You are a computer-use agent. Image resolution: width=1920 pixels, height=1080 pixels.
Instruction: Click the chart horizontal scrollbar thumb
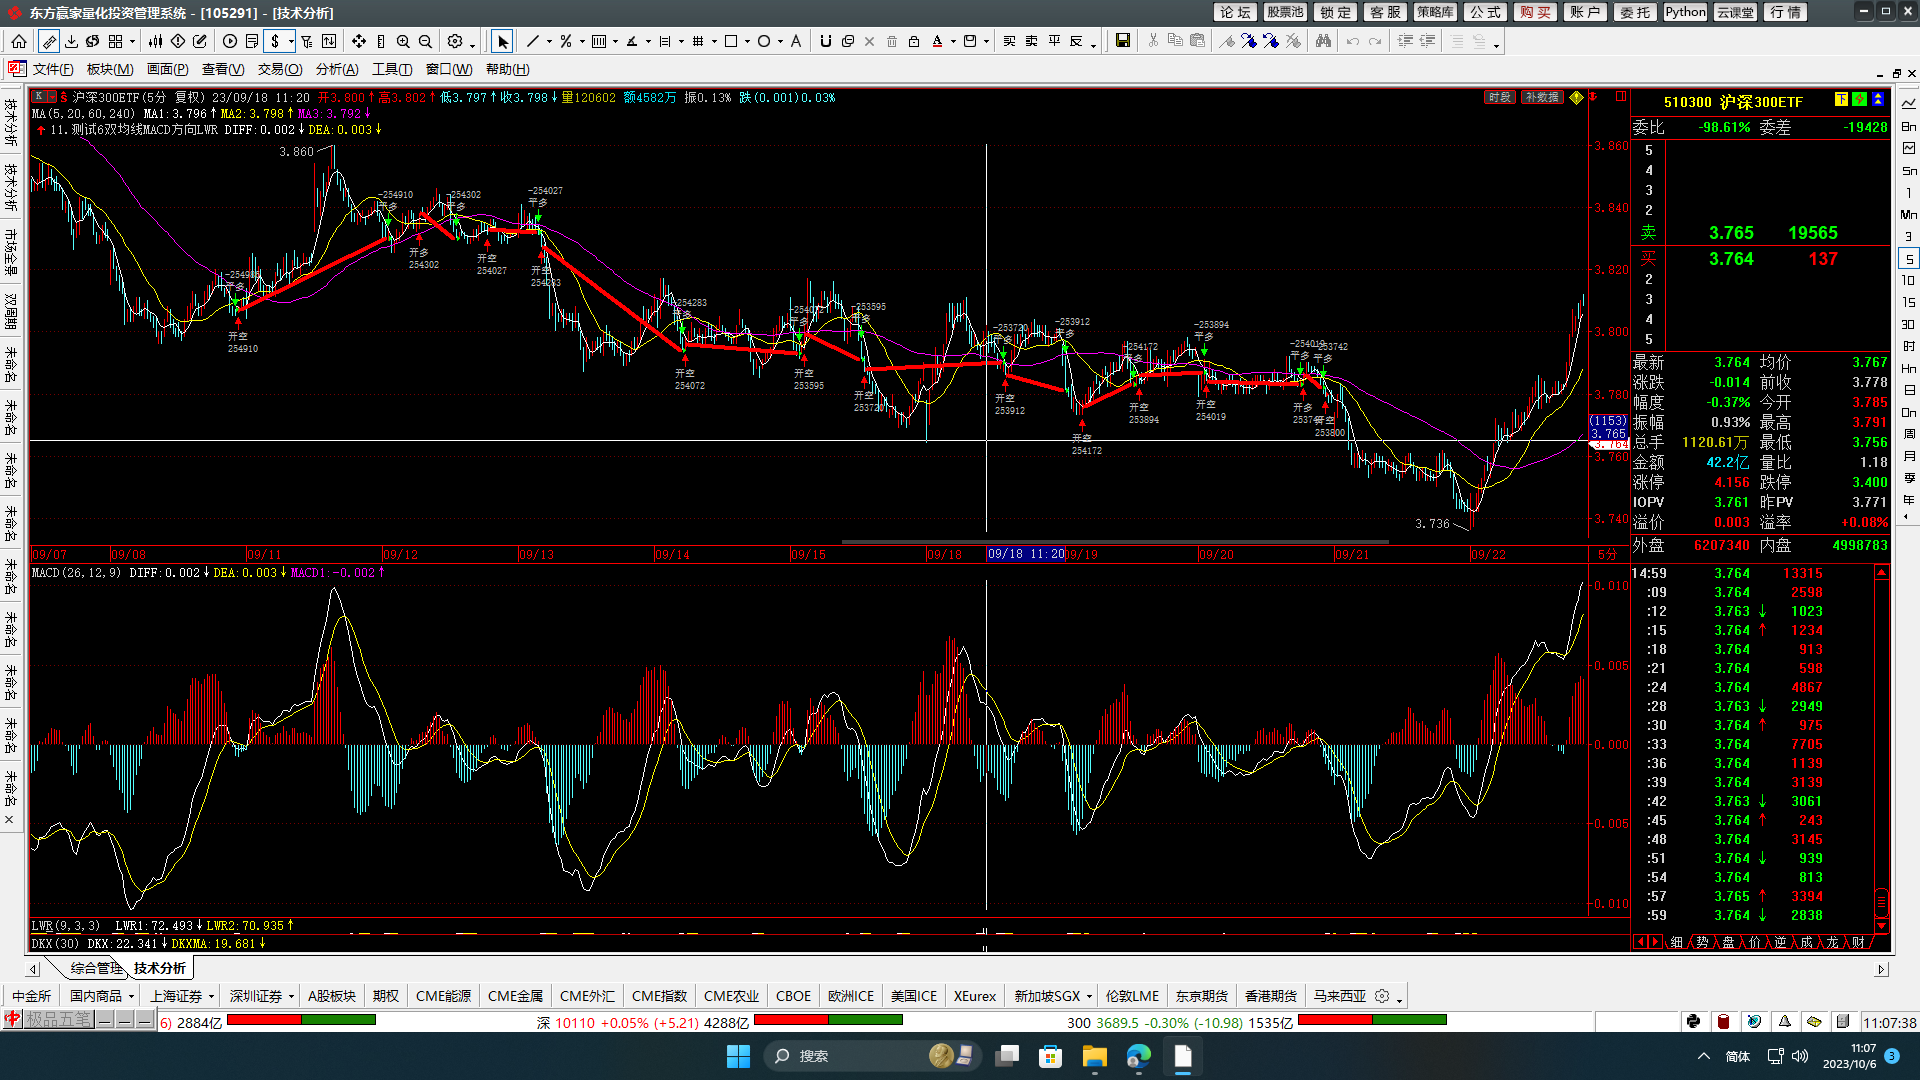tap(1115, 542)
